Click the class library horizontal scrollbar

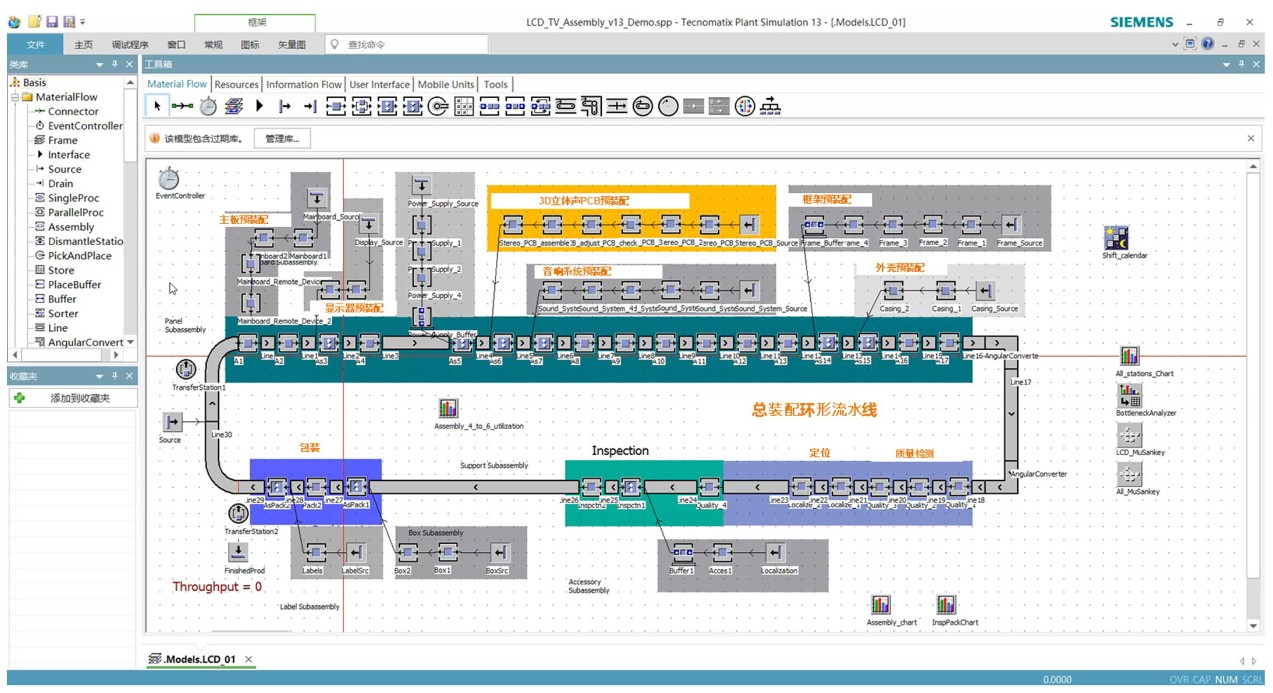(x=65, y=355)
